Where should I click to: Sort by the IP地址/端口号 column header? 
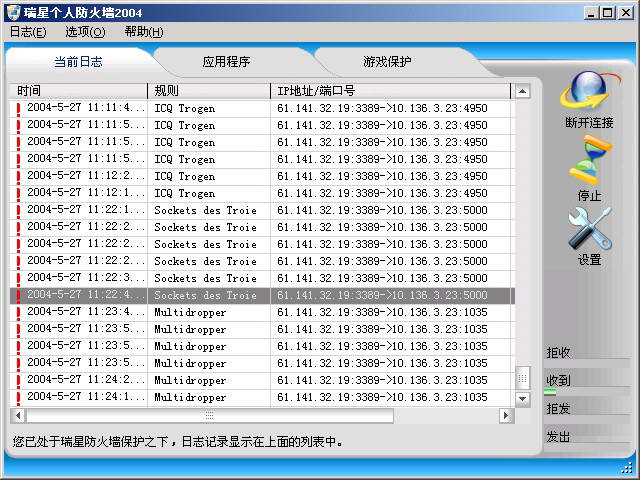(x=391, y=91)
